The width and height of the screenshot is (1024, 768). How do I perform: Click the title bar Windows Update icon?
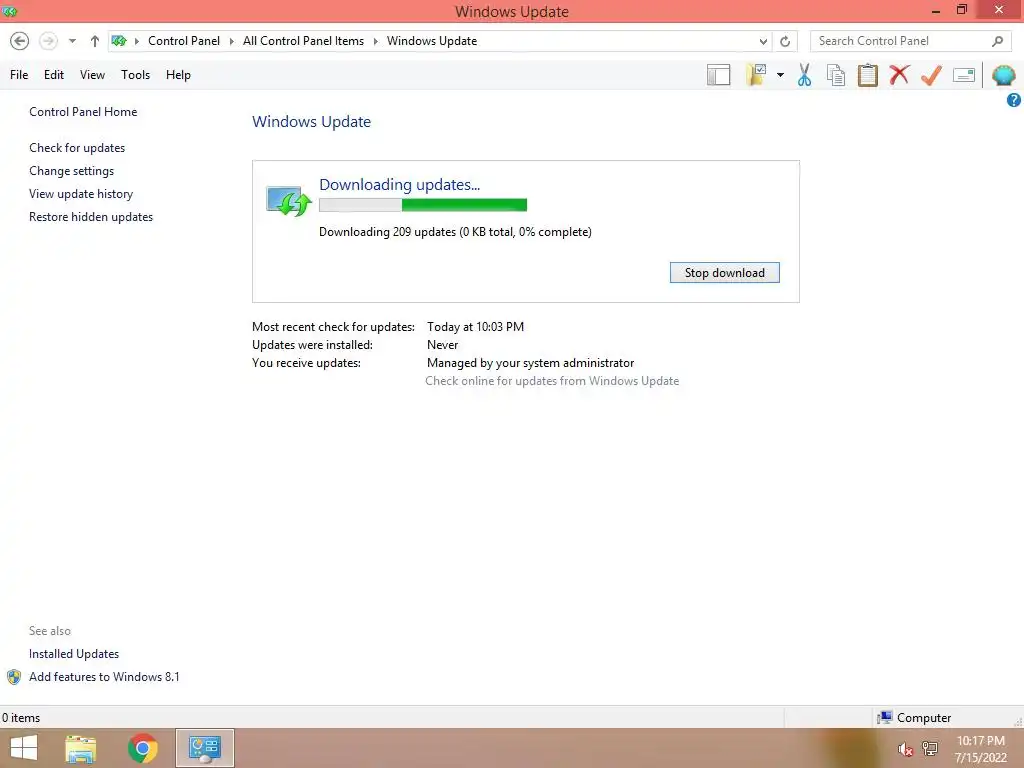pyautogui.click(x=10, y=11)
